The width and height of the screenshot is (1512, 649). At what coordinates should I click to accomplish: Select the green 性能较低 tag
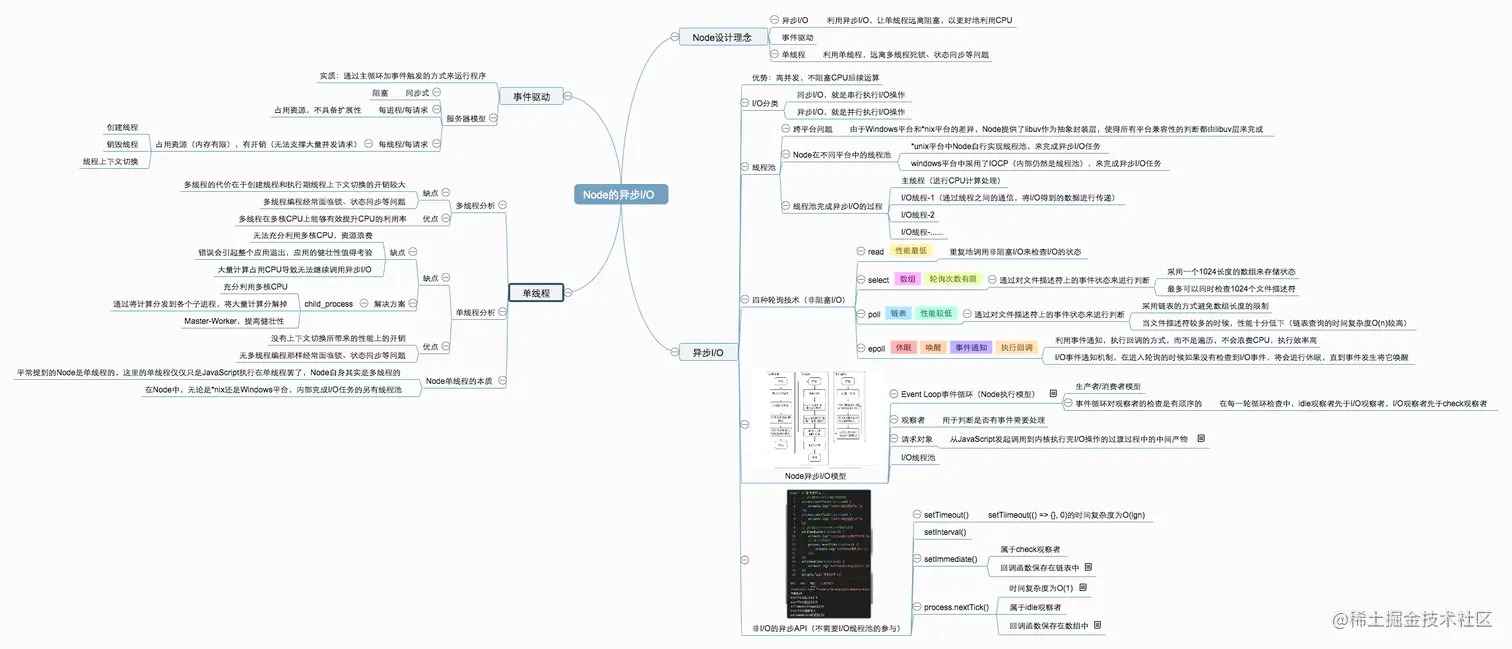pos(936,314)
